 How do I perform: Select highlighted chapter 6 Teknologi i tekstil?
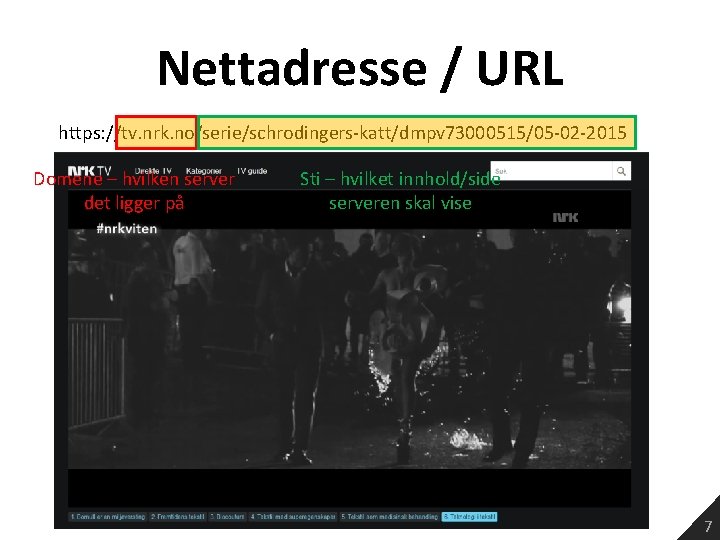(469, 517)
